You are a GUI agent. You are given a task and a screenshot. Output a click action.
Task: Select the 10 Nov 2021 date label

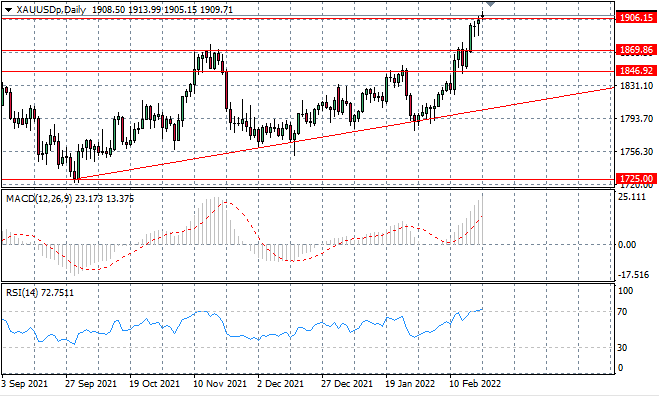pyautogui.click(x=220, y=384)
